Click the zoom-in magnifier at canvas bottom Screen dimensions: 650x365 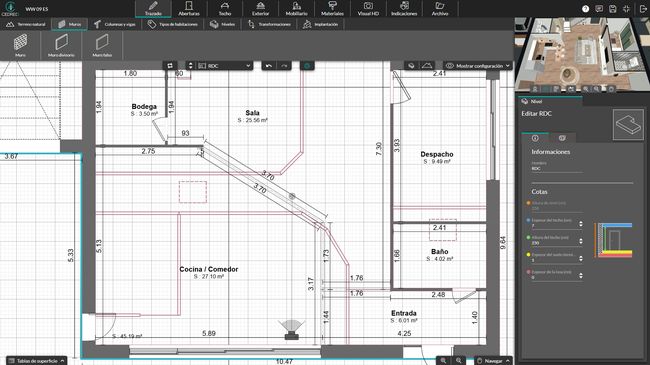[x=458, y=361]
